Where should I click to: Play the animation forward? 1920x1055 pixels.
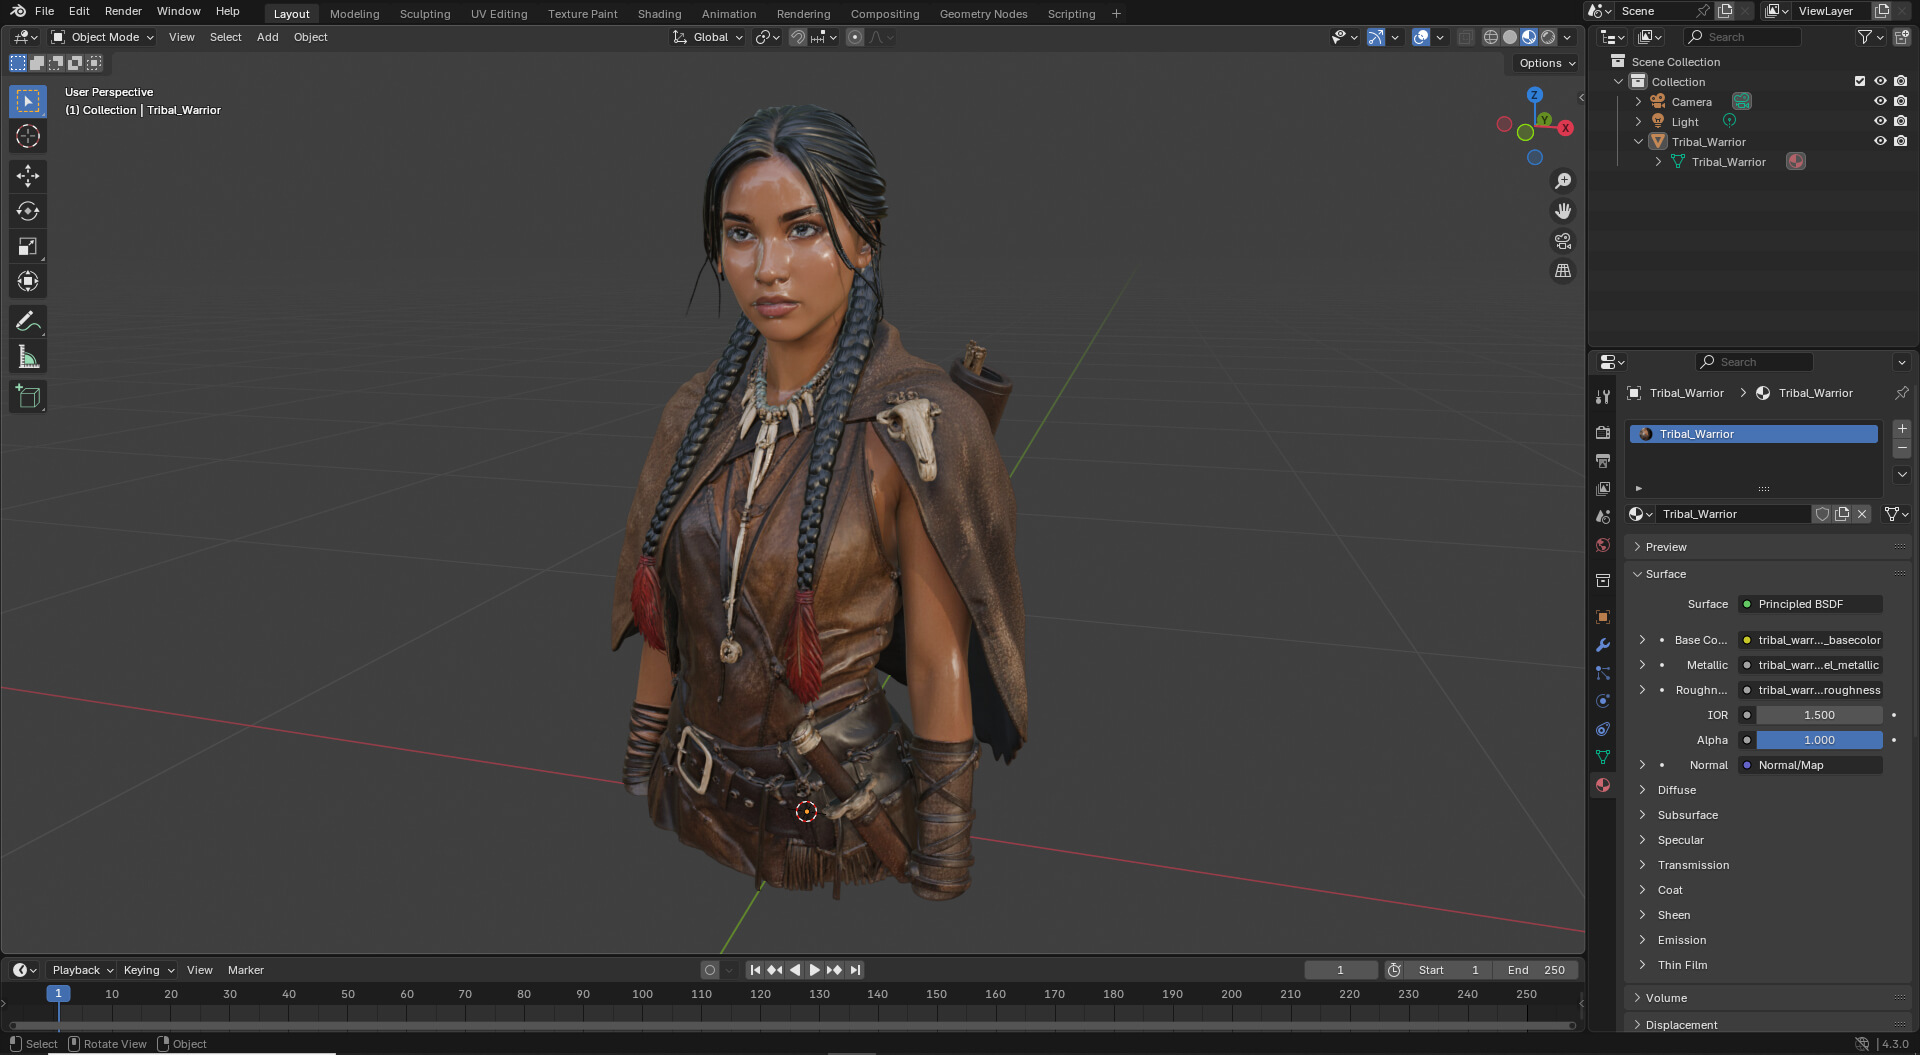tap(814, 970)
